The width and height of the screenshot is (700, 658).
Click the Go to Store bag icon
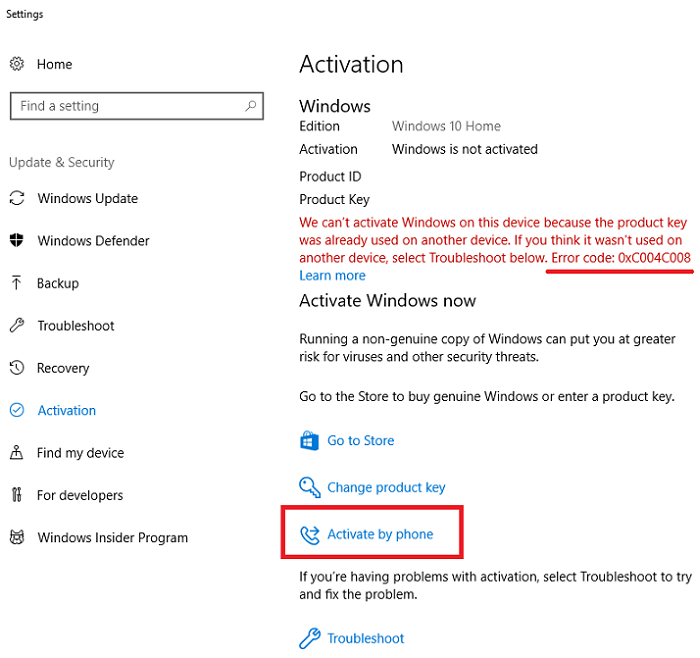click(309, 441)
